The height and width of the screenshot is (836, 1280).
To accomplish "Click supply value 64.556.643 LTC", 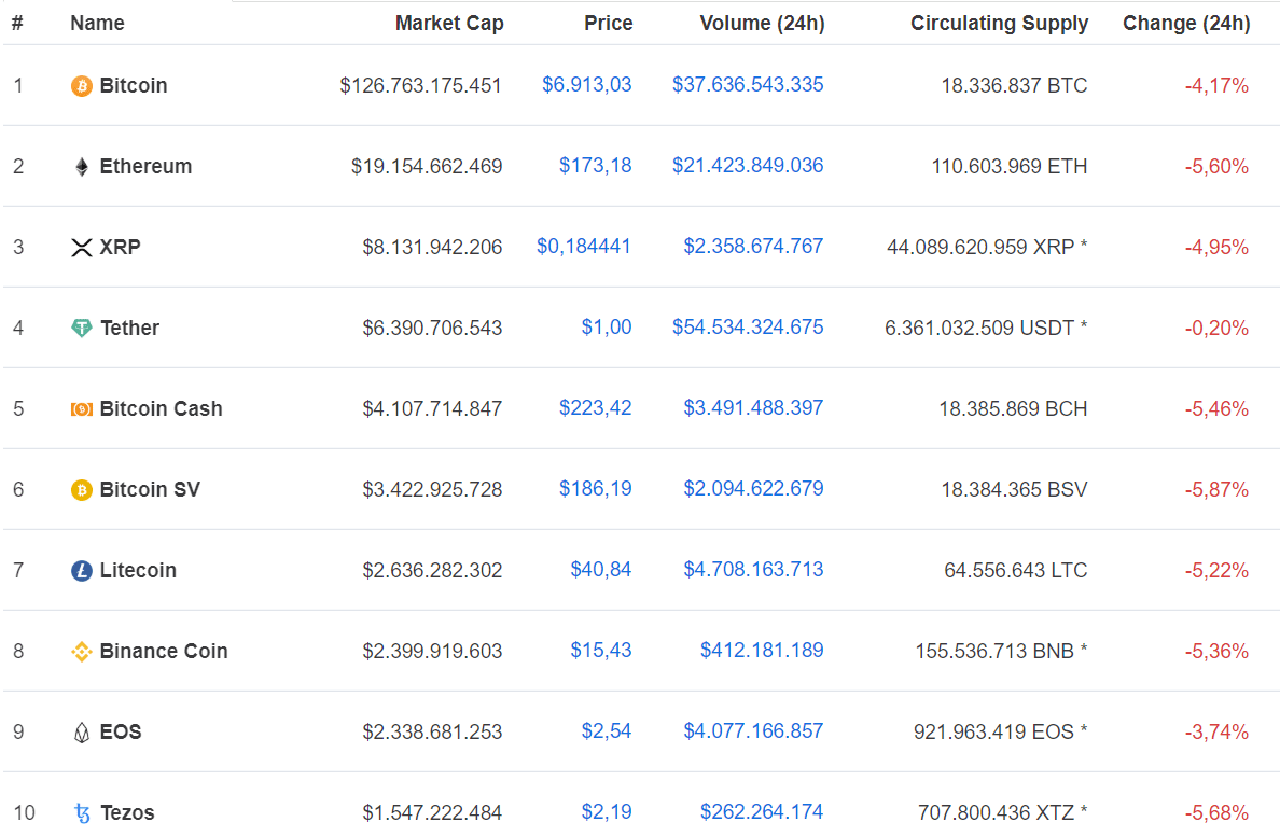I will point(1016,570).
